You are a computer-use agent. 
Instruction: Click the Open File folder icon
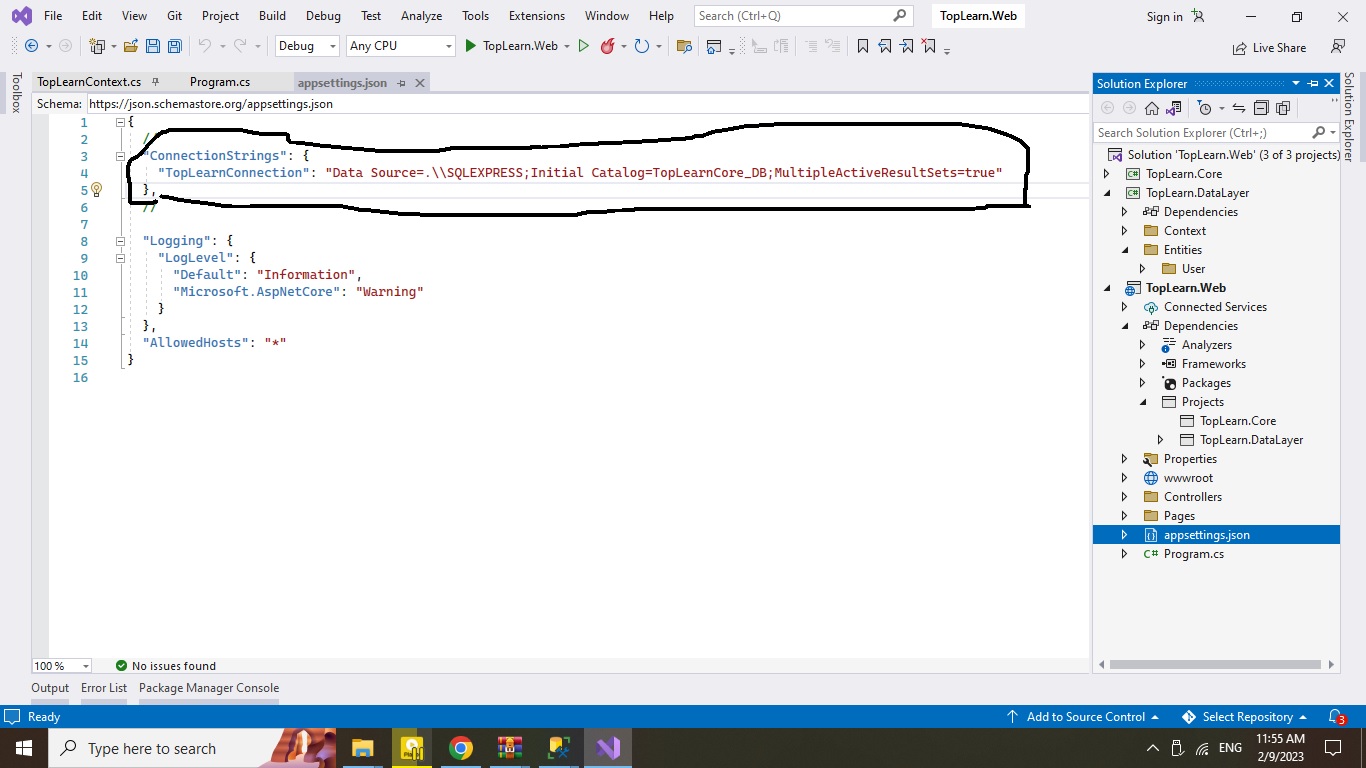click(x=131, y=46)
